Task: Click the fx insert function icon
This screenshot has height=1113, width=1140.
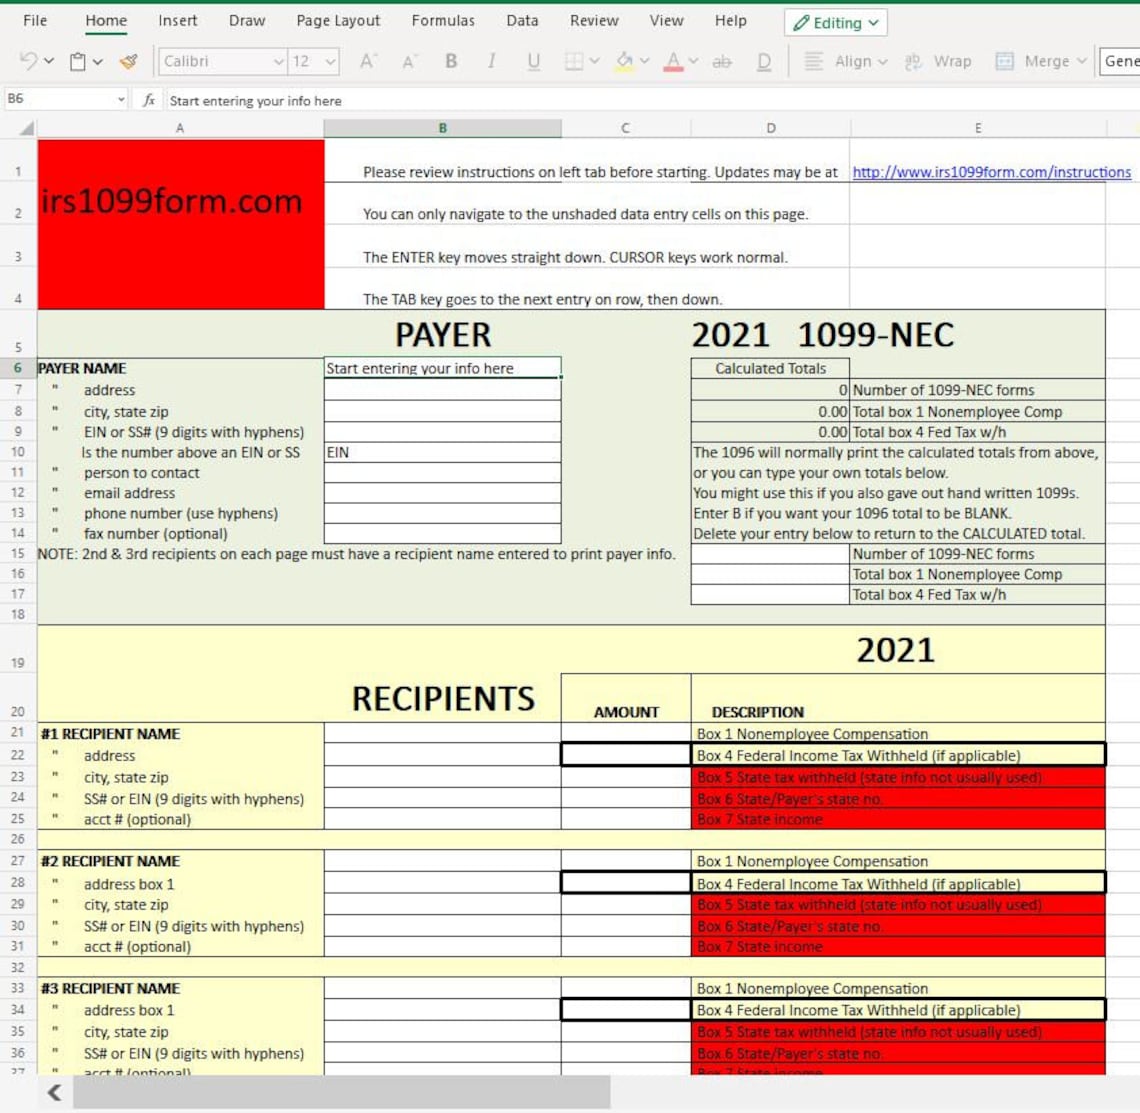Action: (148, 100)
